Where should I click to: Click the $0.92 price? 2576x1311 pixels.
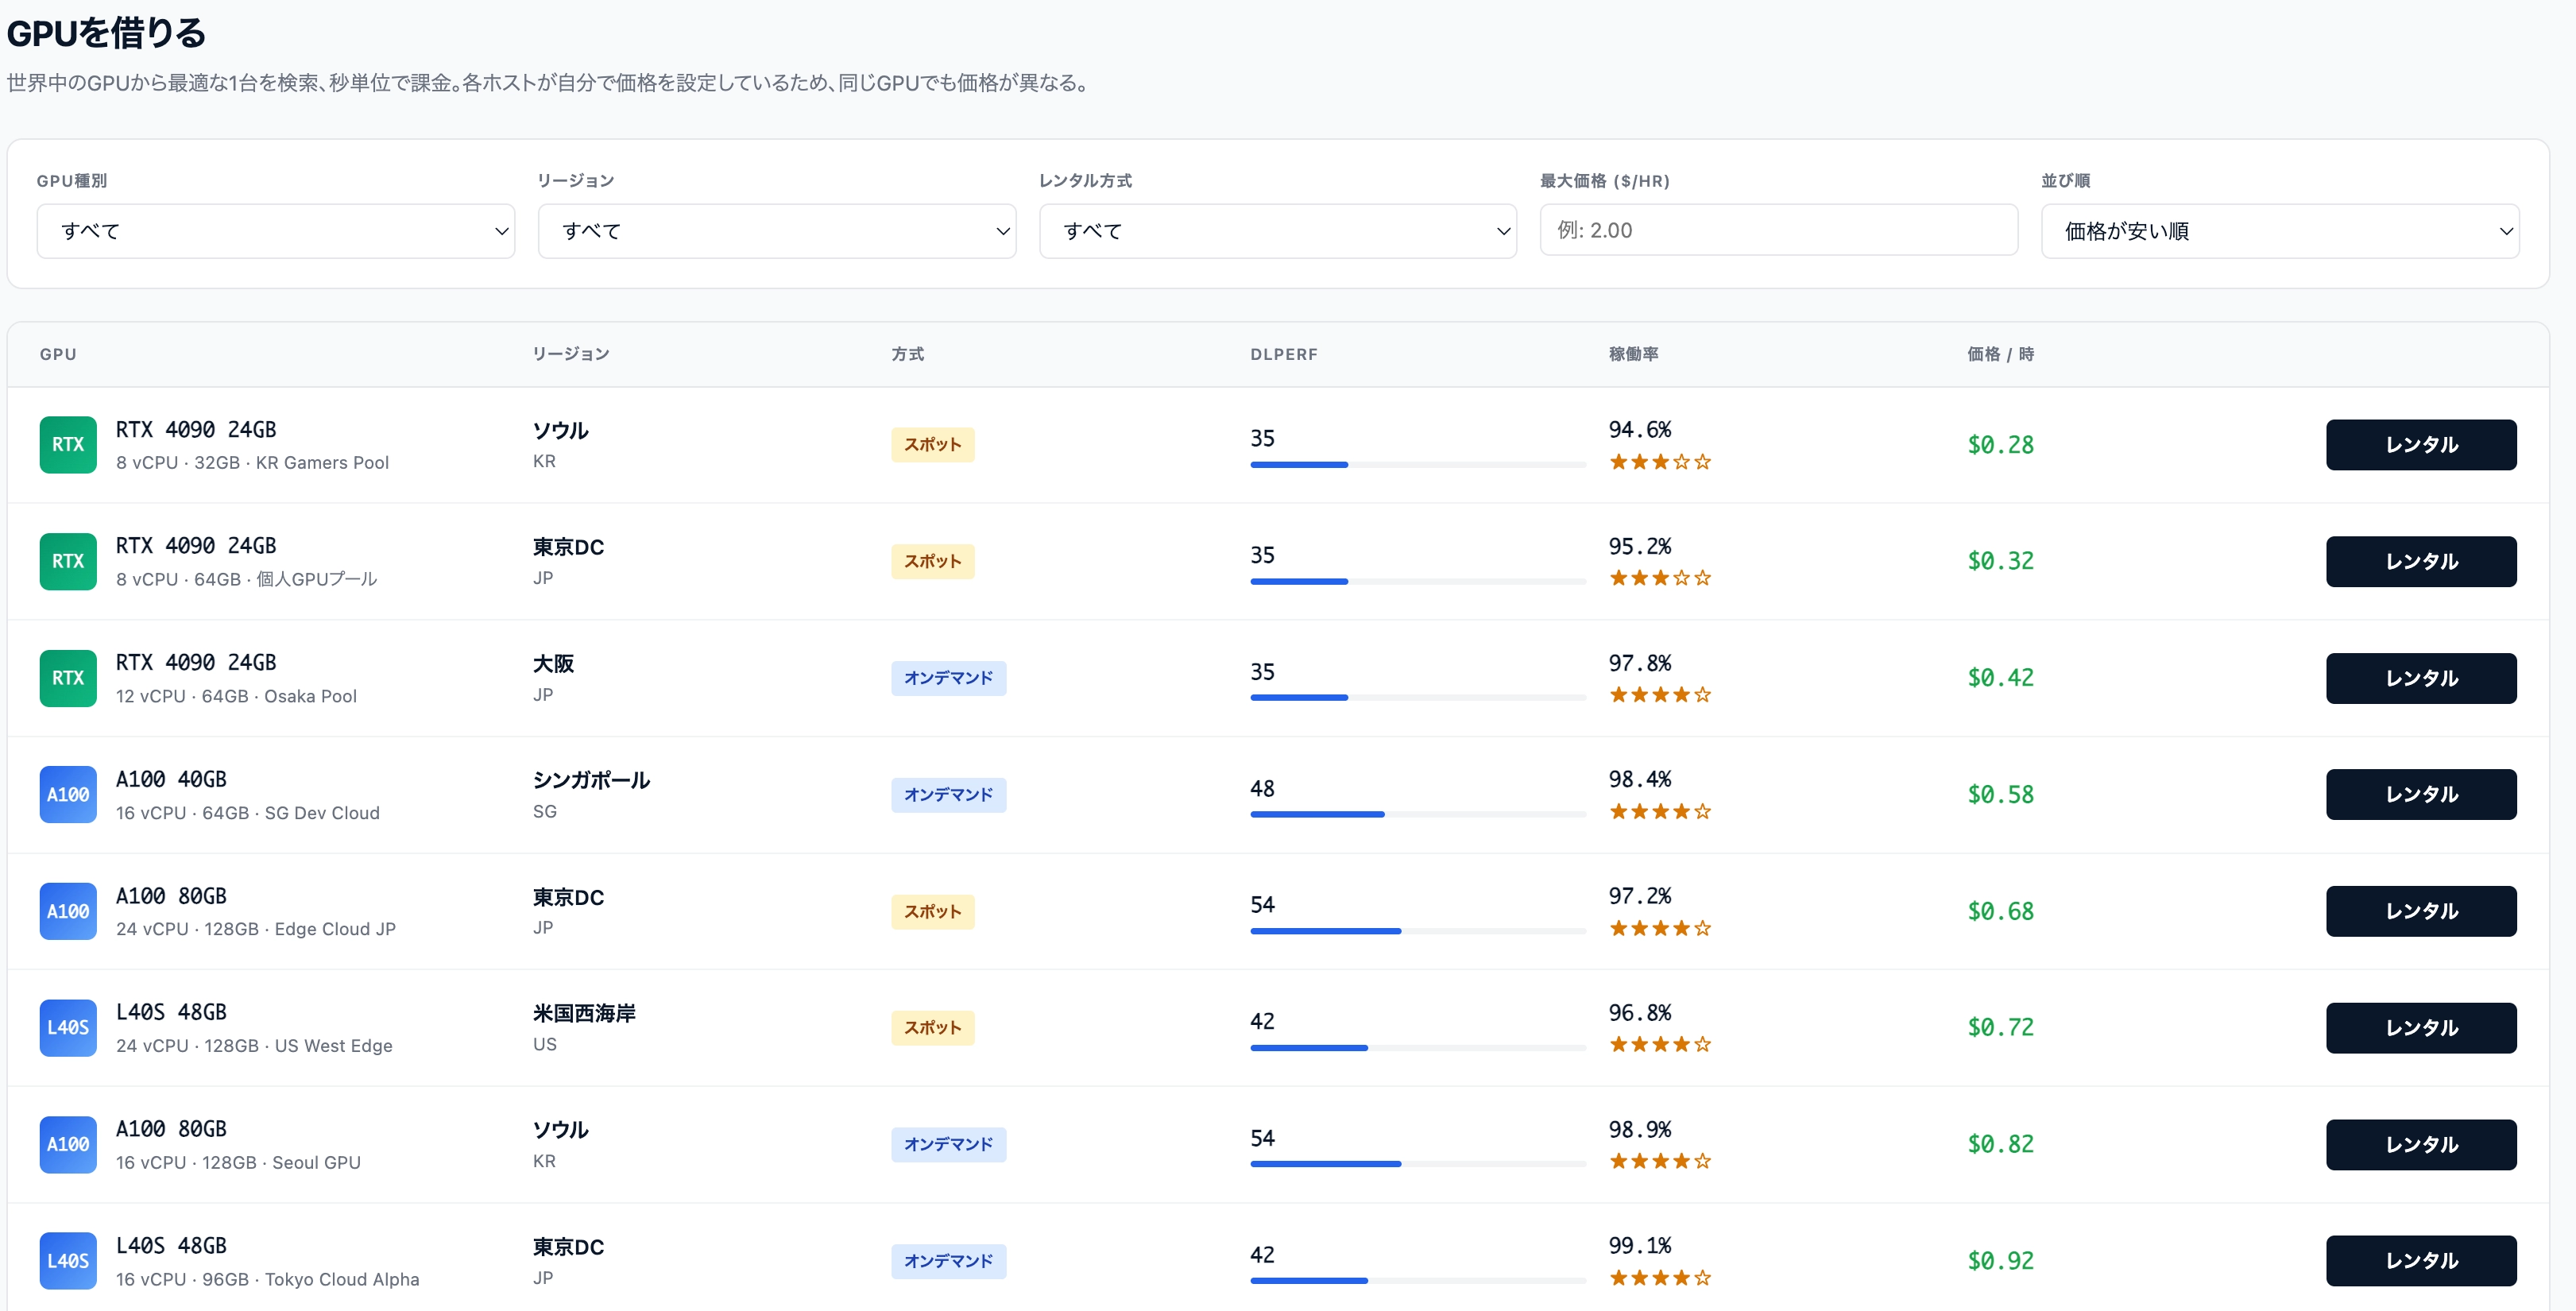pyautogui.click(x=2001, y=1261)
